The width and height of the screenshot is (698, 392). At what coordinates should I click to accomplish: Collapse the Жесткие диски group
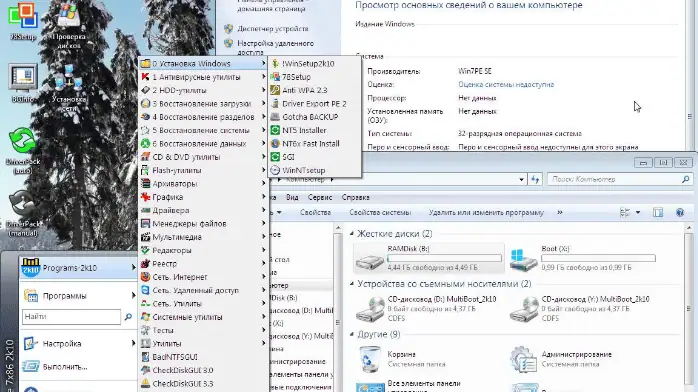click(352, 234)
